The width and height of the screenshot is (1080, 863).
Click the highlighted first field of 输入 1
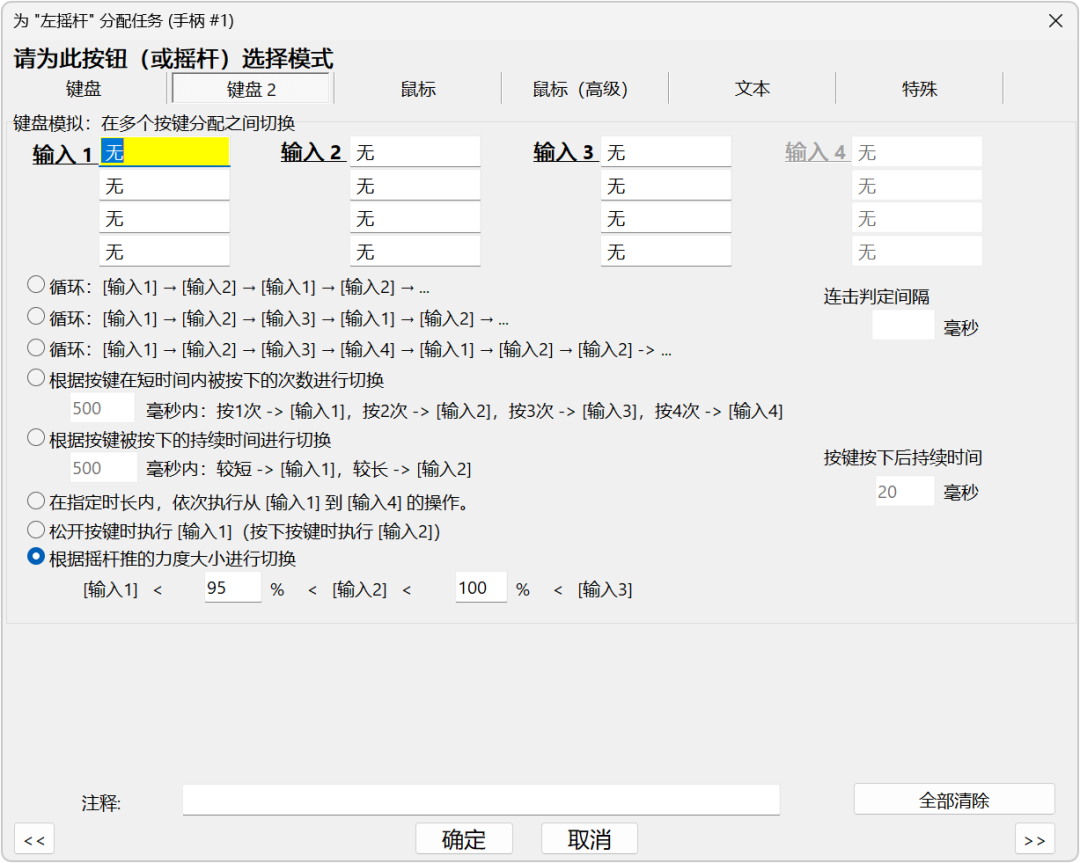[x=165, y=152]
